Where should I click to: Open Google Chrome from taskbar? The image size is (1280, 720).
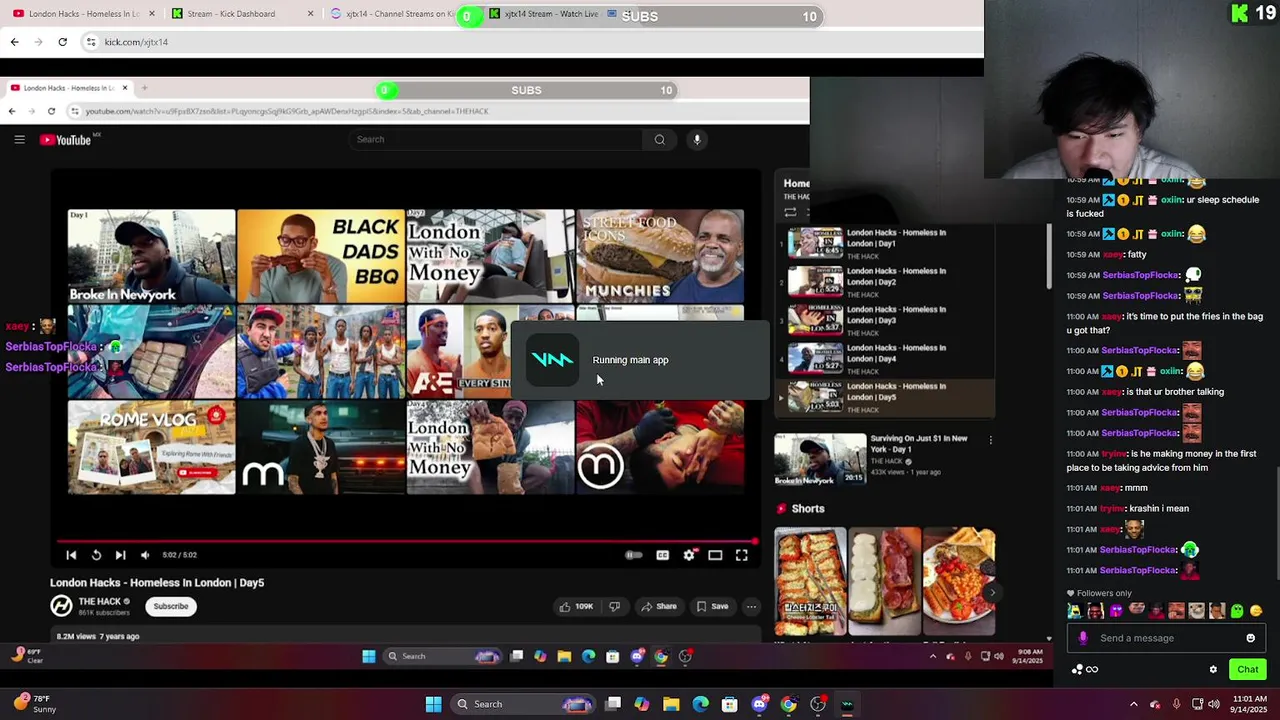pyautogui.click(x=788, y=704)
